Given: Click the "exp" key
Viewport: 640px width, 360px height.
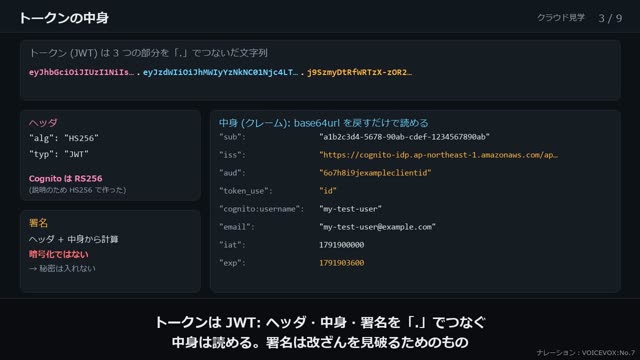Looking at the screenshot, I should [233, 263].
